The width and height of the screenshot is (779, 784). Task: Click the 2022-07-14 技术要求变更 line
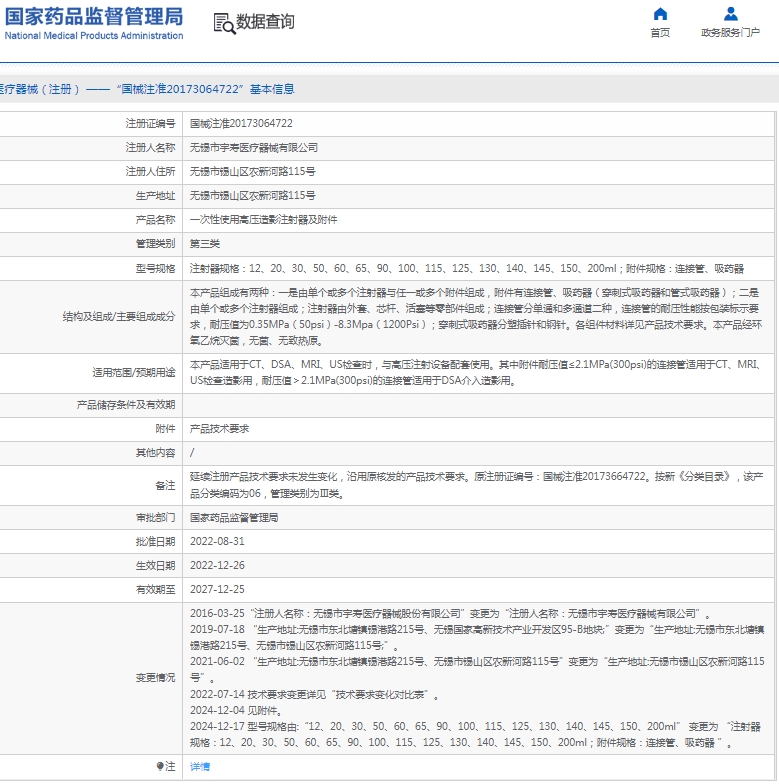[314, 694]
